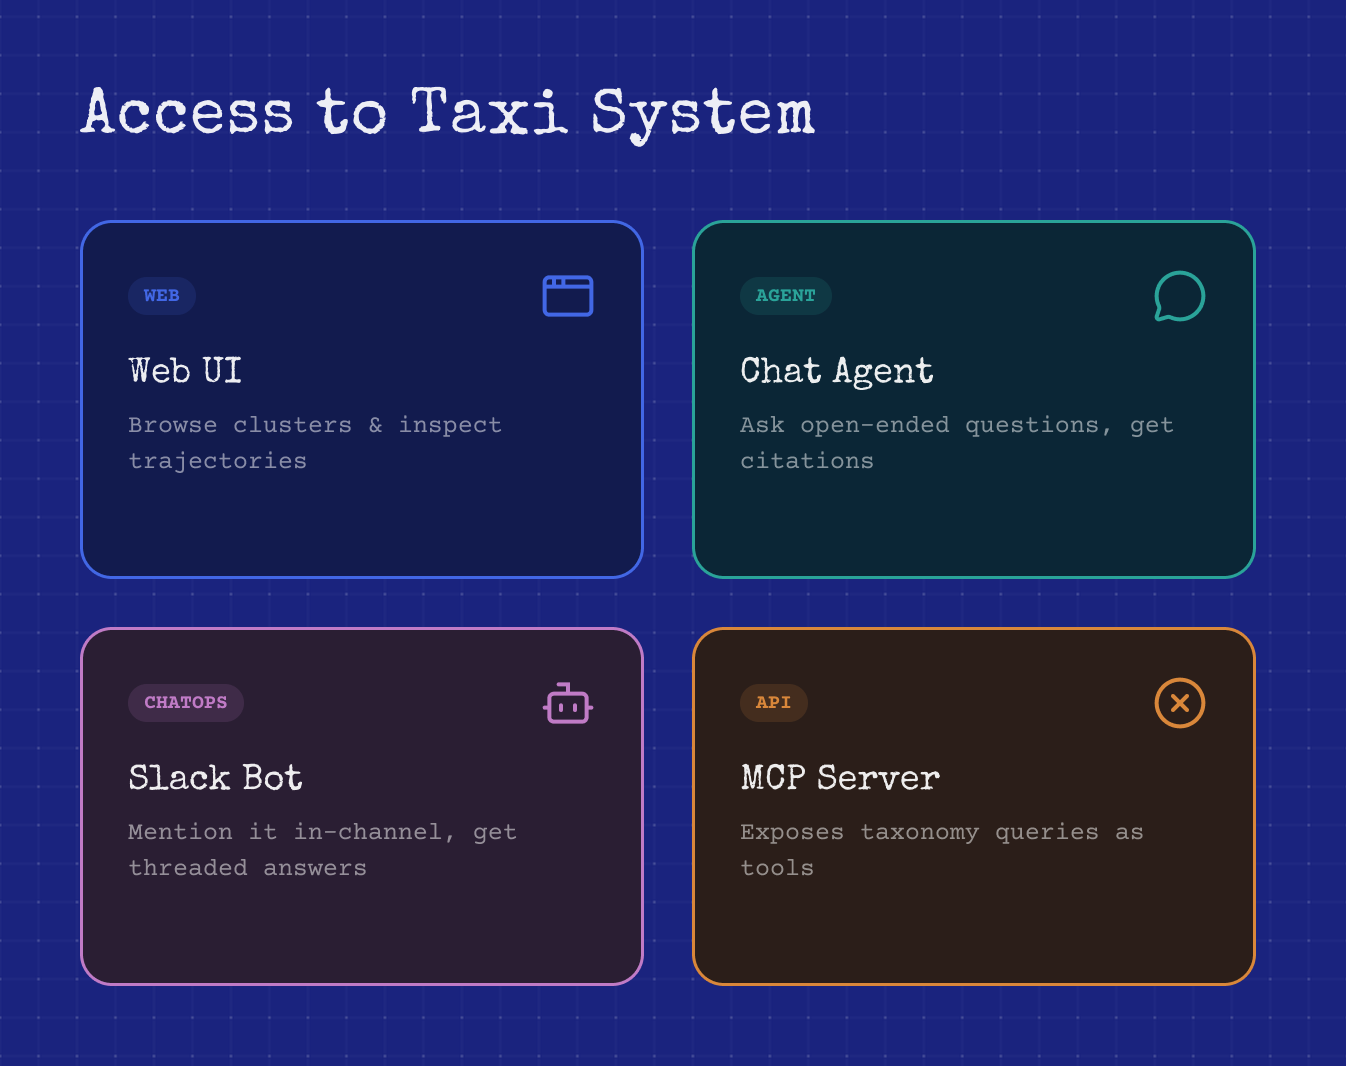Click the speech bubble icon on Chat Agent card
This screenshot has height=1066, width=1346.
coord(1180,296)
